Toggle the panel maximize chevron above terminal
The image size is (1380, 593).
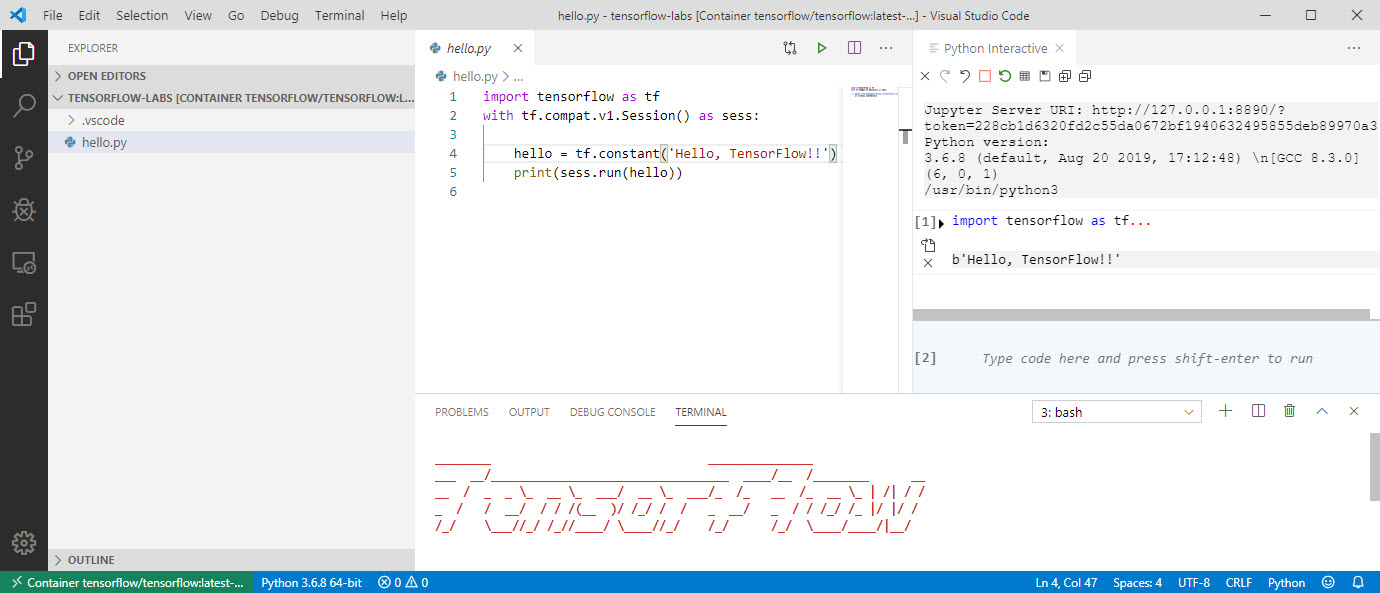pyautogui.click(x=1321, y=410)
